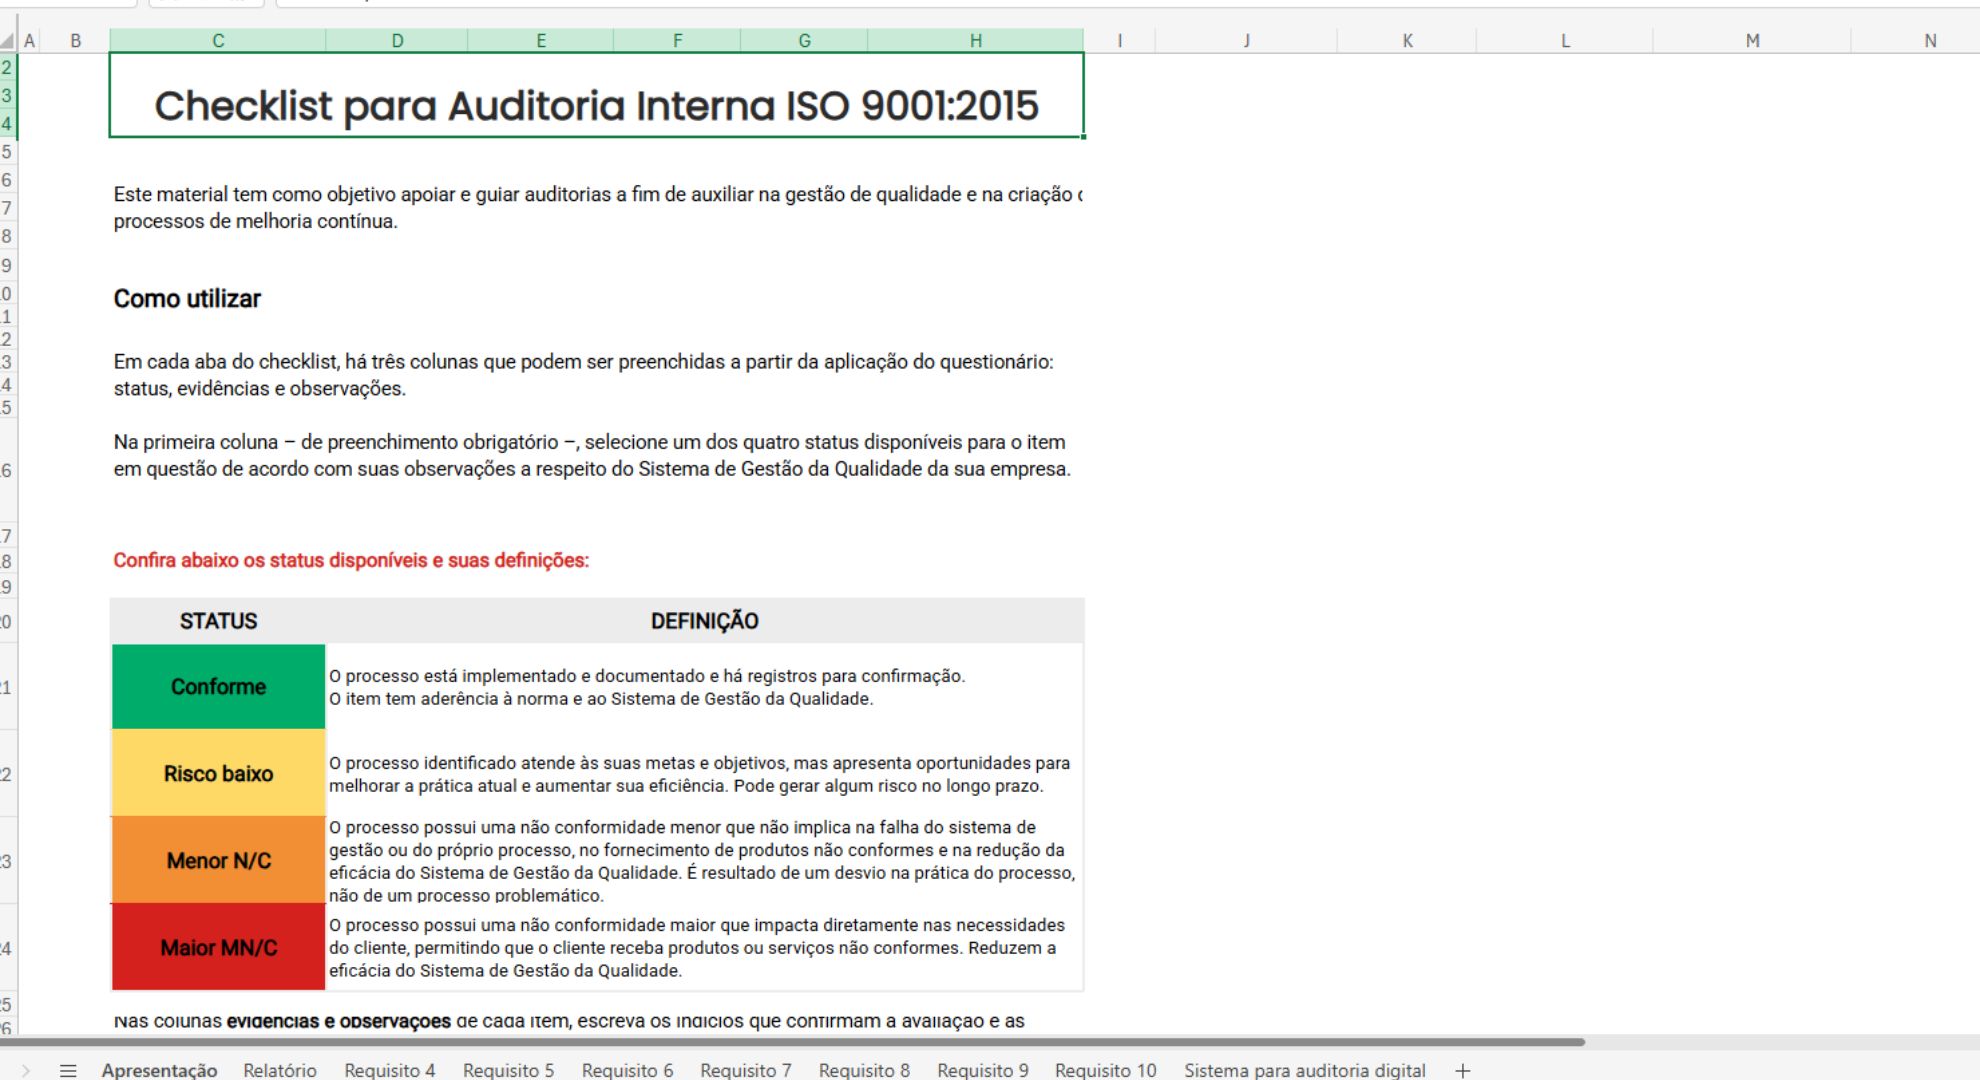Select column B header
The width and height of the screenshot is (1980, 1080).
coord(75,41)
